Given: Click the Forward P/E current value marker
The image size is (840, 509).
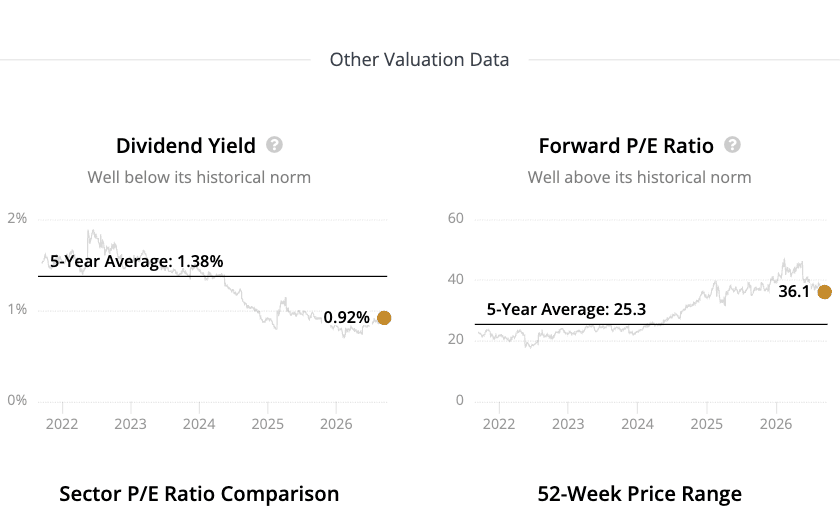Looking at the screenshot, I should click(x=824, y=292).
